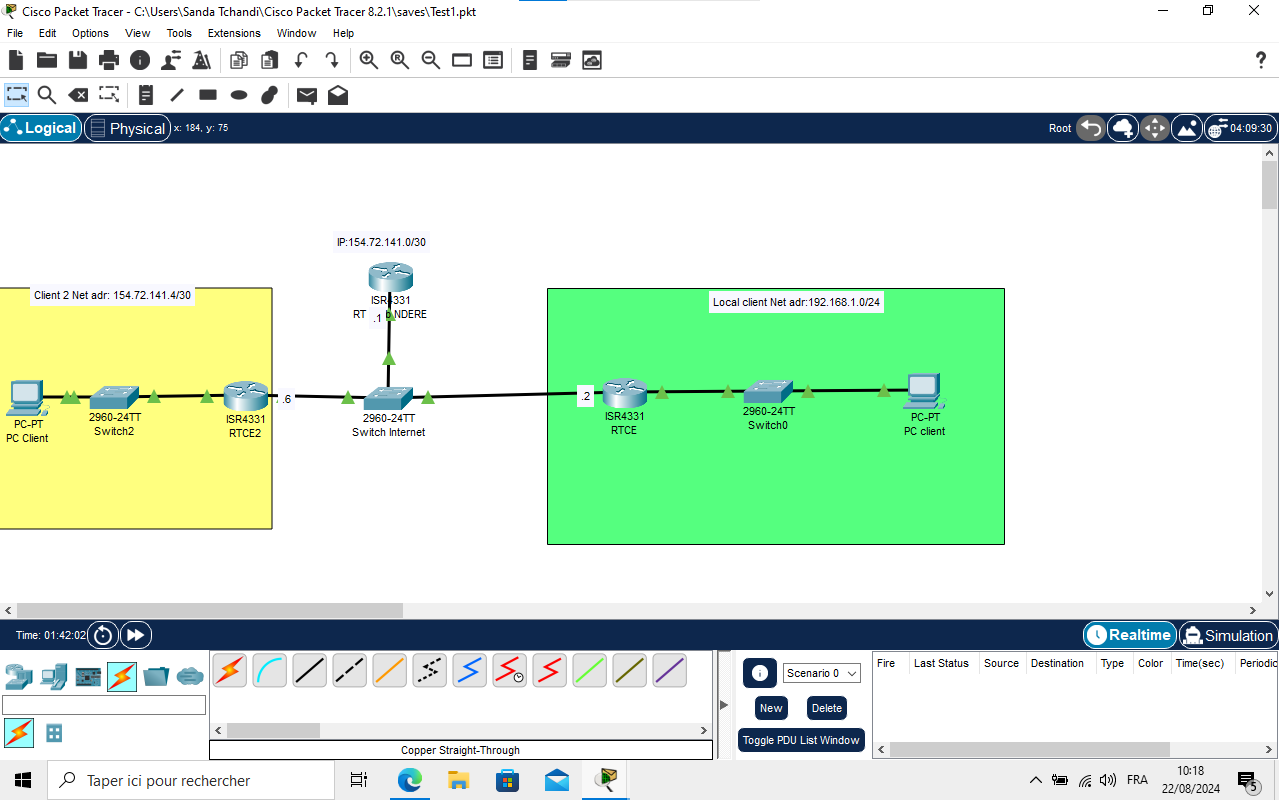Undo the last action
Screen dimensions: 1279x800
click(x=301, y=61)
